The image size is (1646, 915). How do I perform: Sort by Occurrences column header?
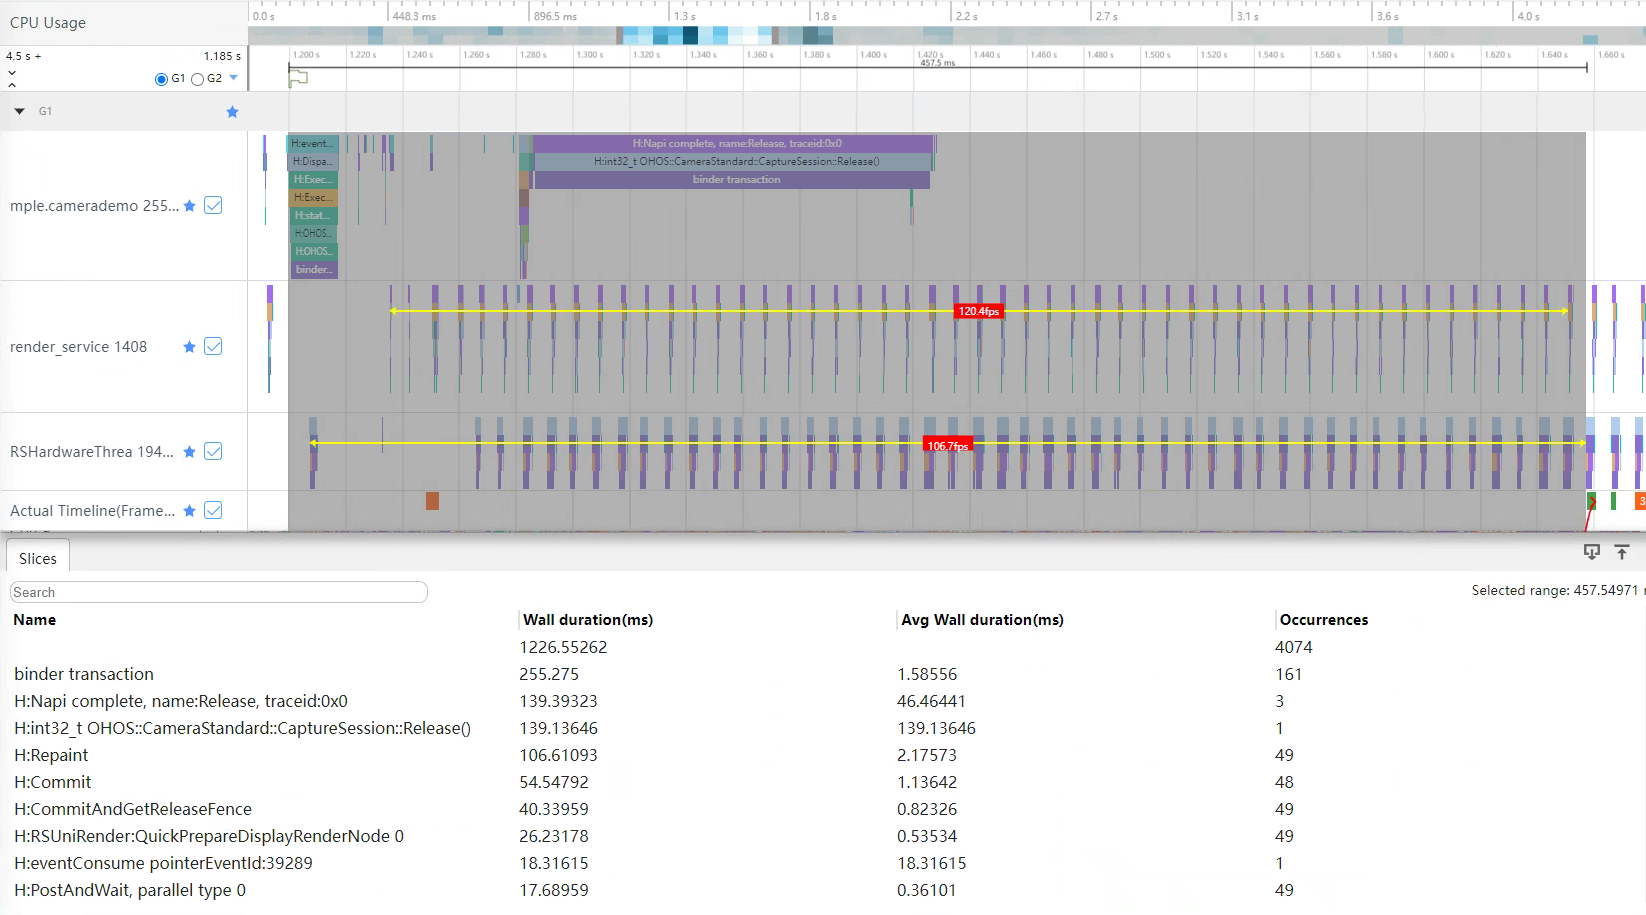tap(1323, 620)
